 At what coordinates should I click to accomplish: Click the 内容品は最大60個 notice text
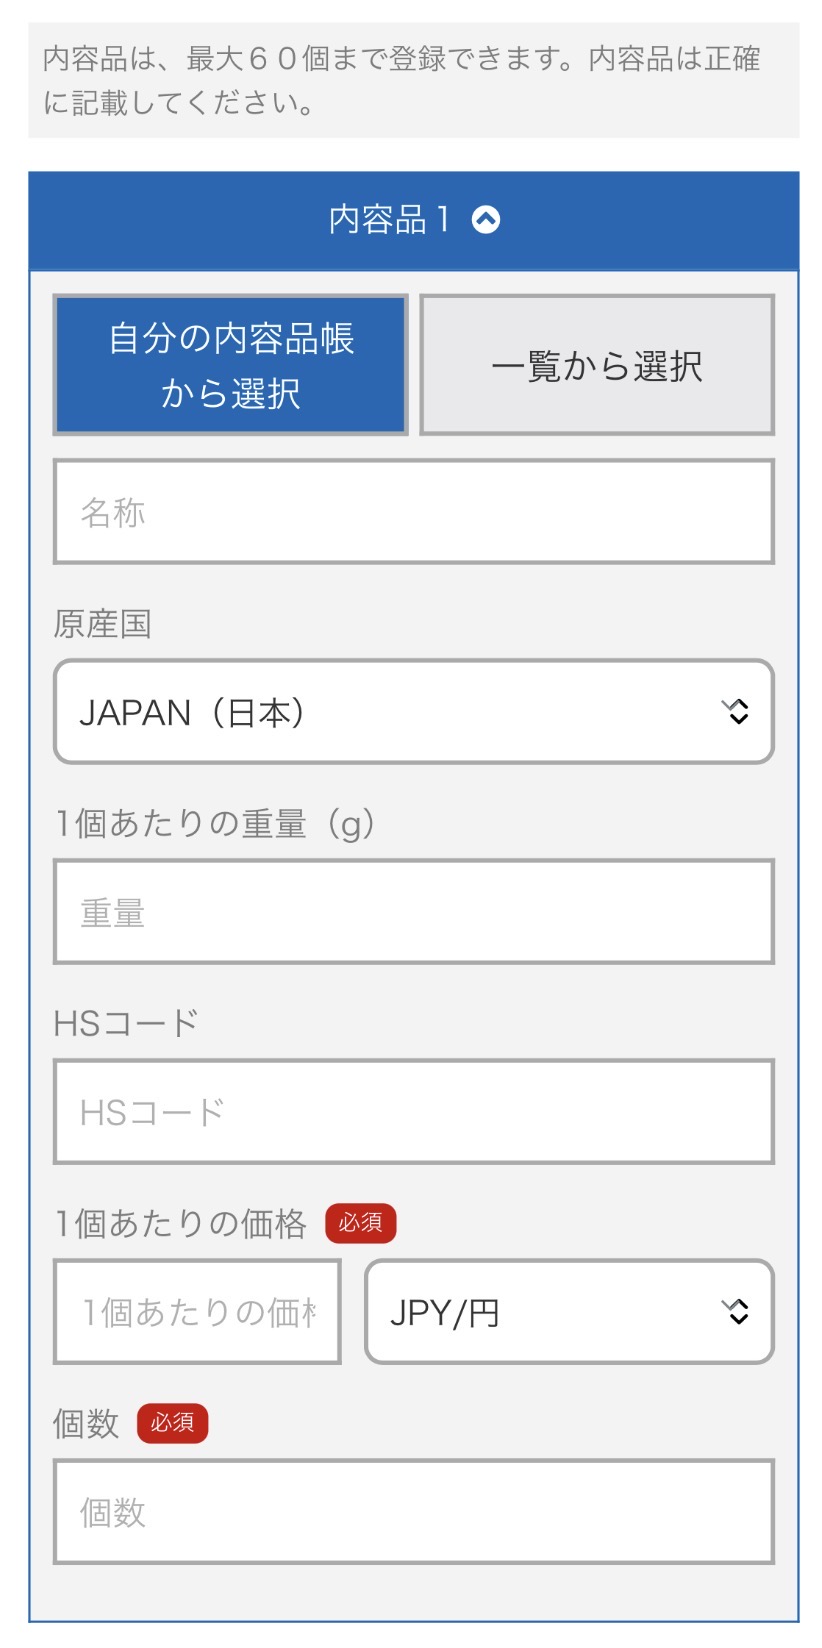[x=402, y=80]
